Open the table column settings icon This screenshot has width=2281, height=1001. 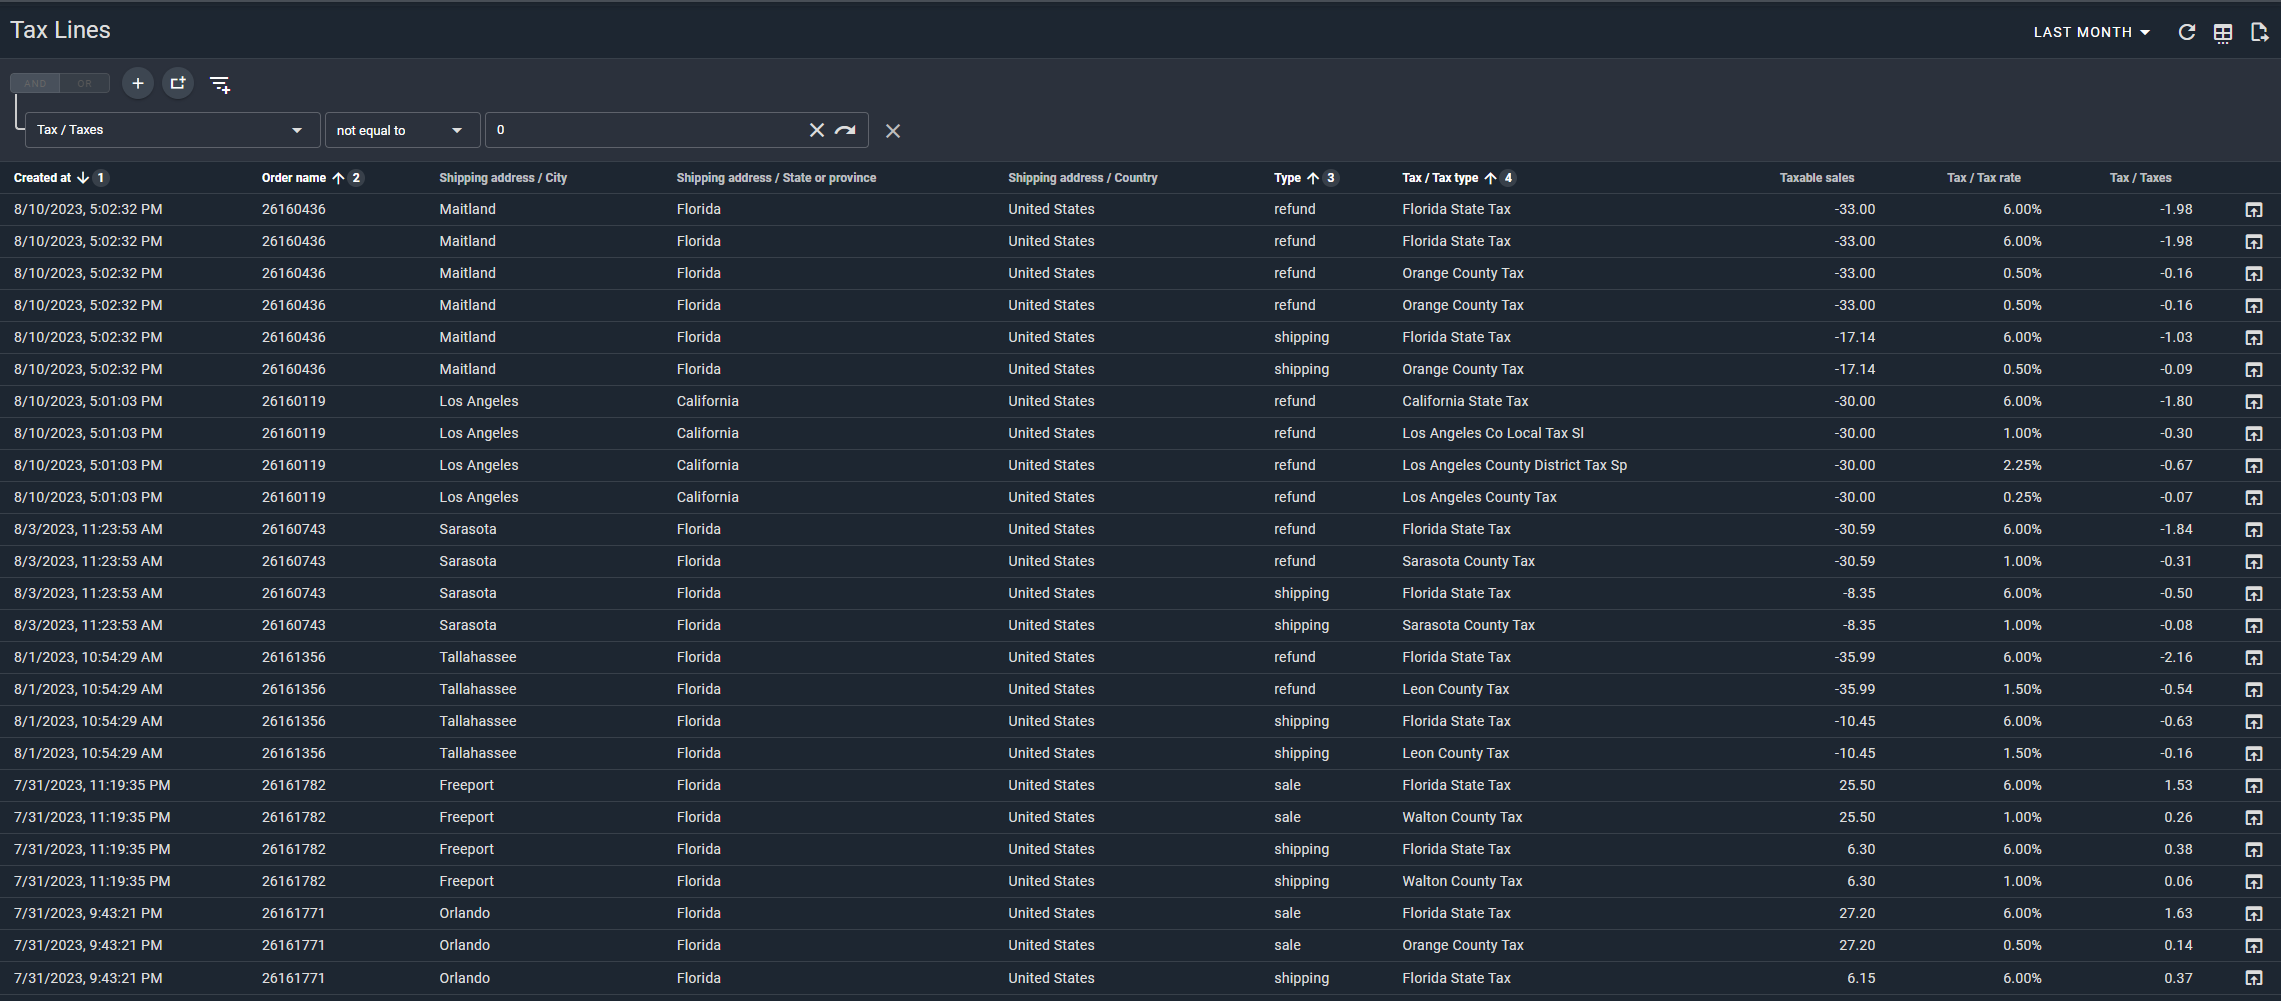[2222, 33]
